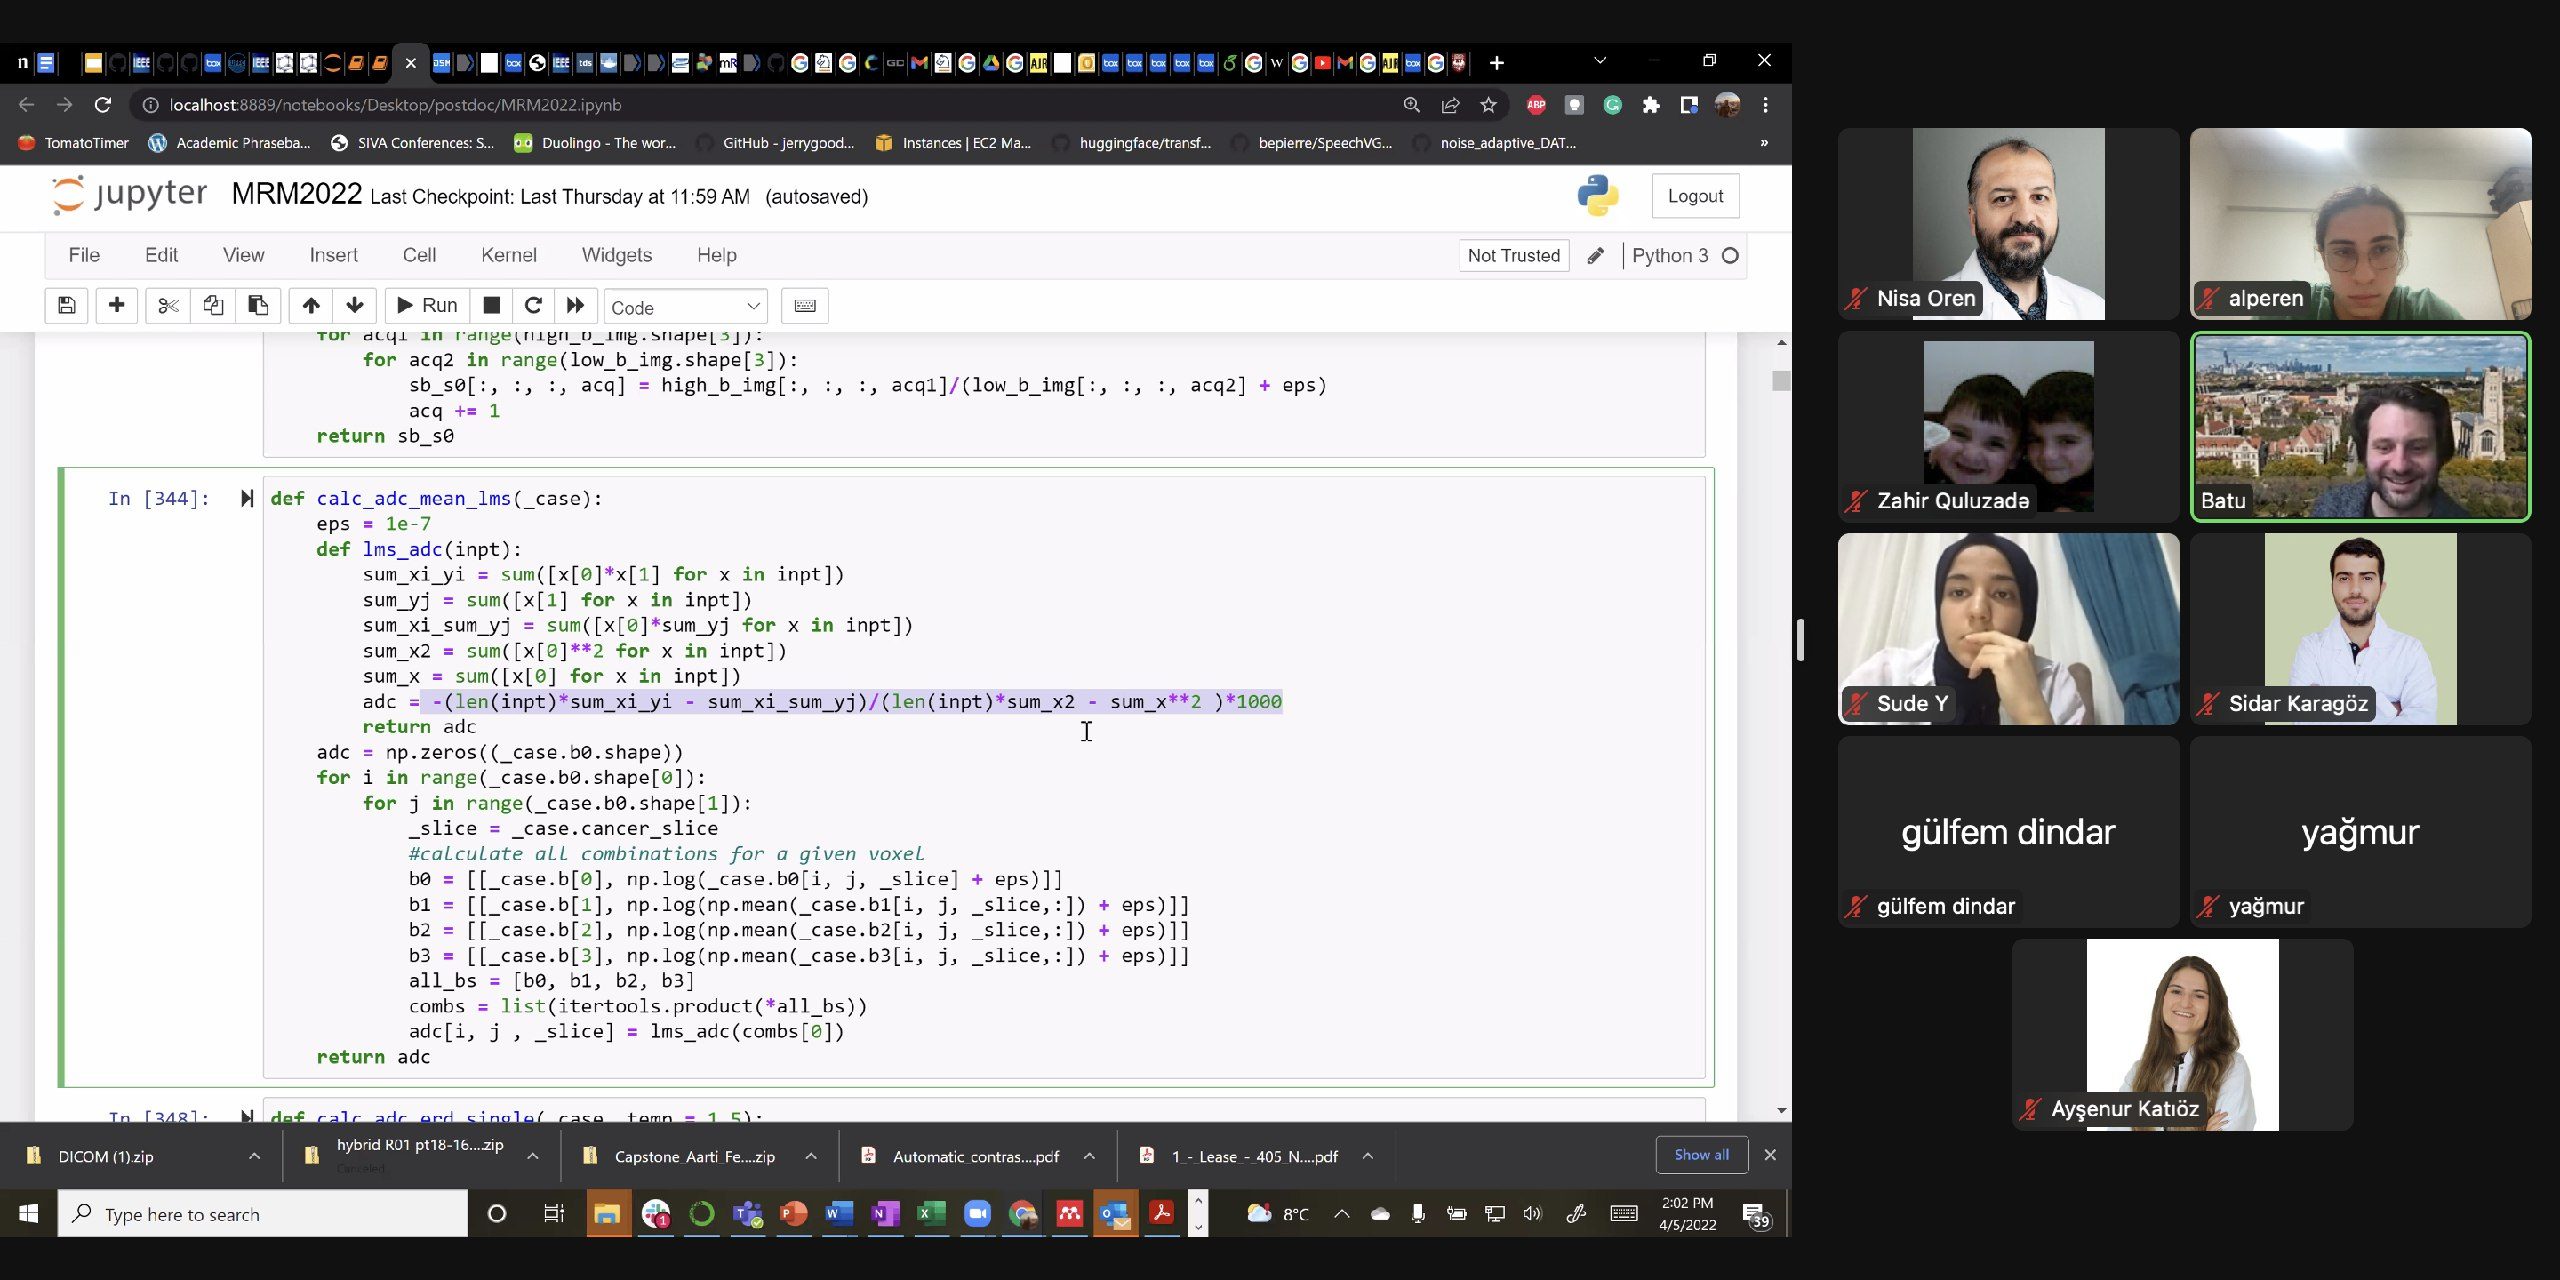
Task: Click Show all downloads button
Action: point(1701,1155)
